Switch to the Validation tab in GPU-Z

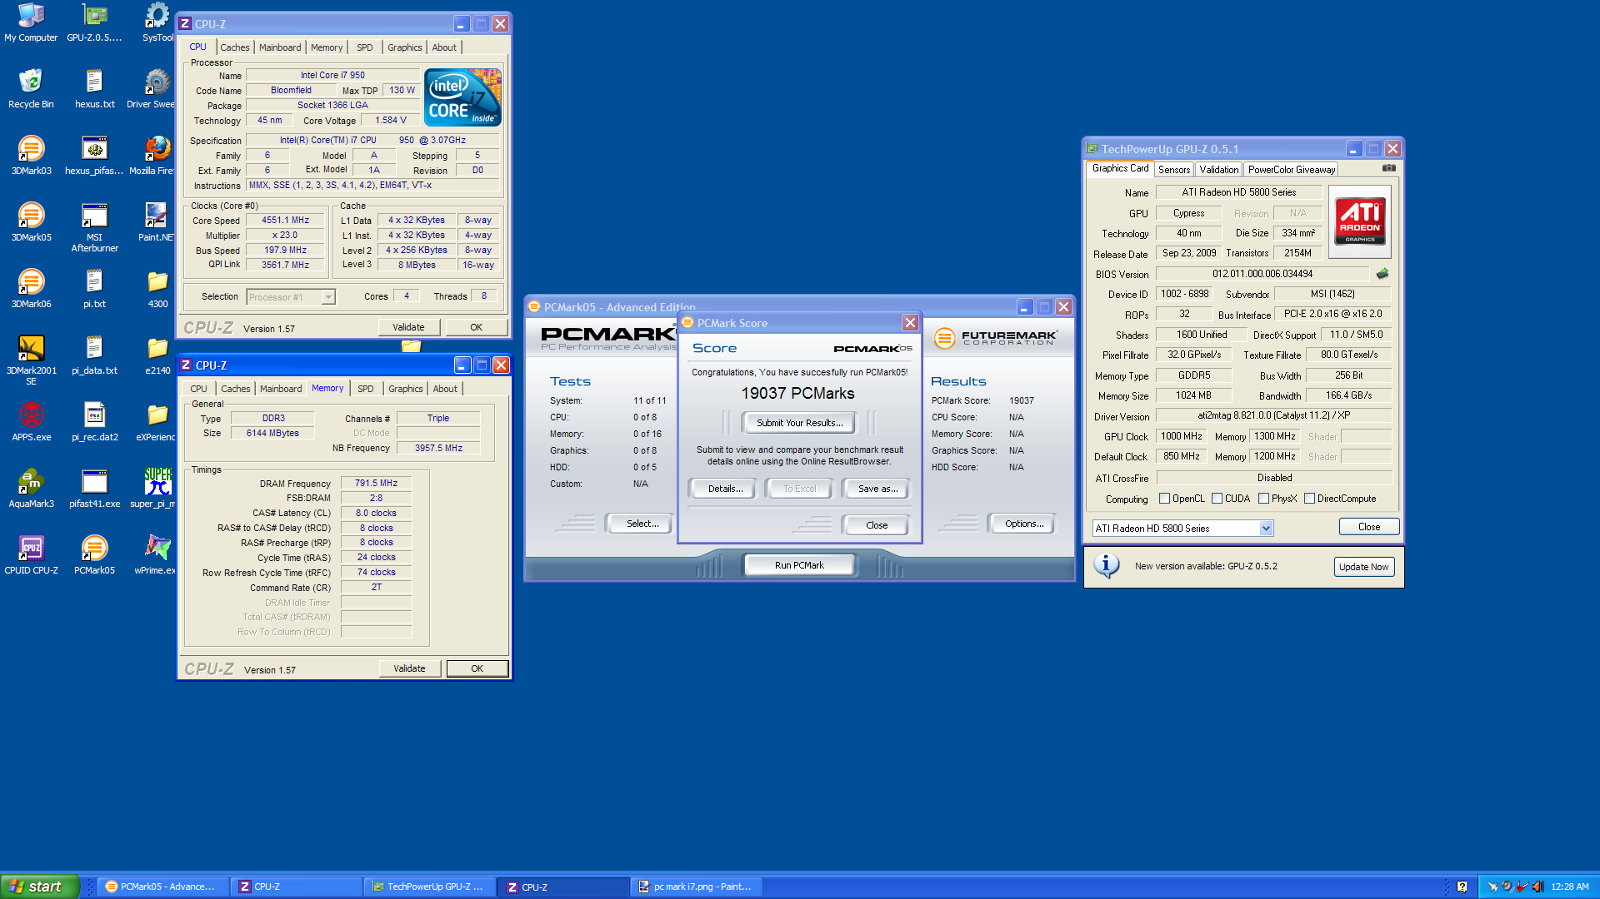tap(1219, 170)
